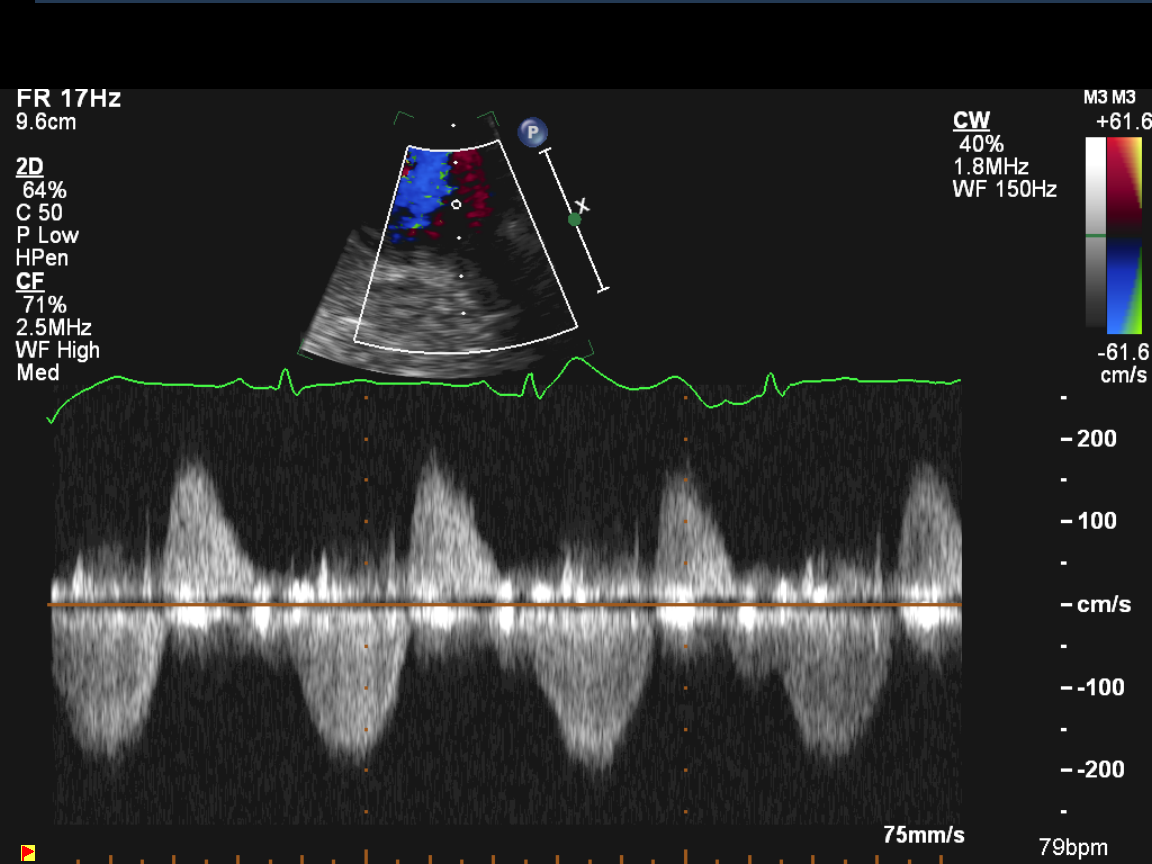Screen dimensions: 1152x864
Task: Click the blue P probe orientation marker
Action: [533, 132]
